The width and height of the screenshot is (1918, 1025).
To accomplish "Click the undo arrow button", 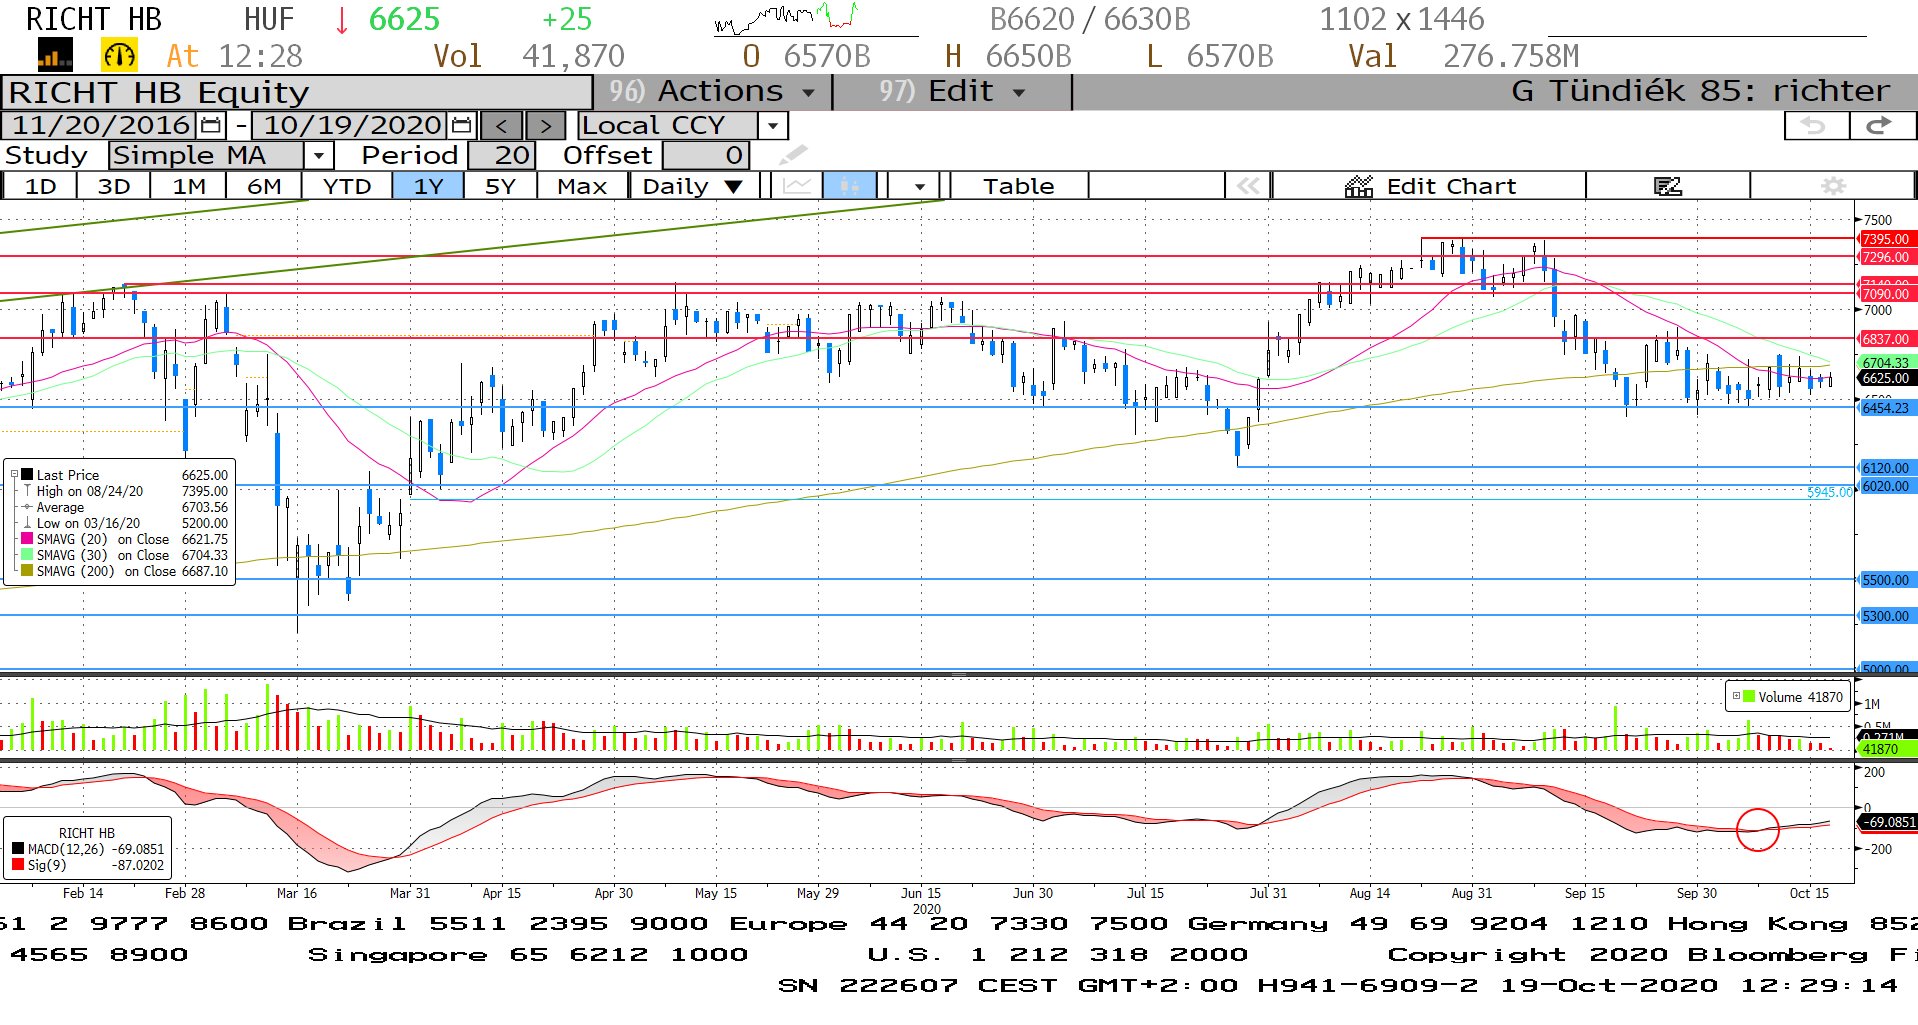I will pos(1816,126).
